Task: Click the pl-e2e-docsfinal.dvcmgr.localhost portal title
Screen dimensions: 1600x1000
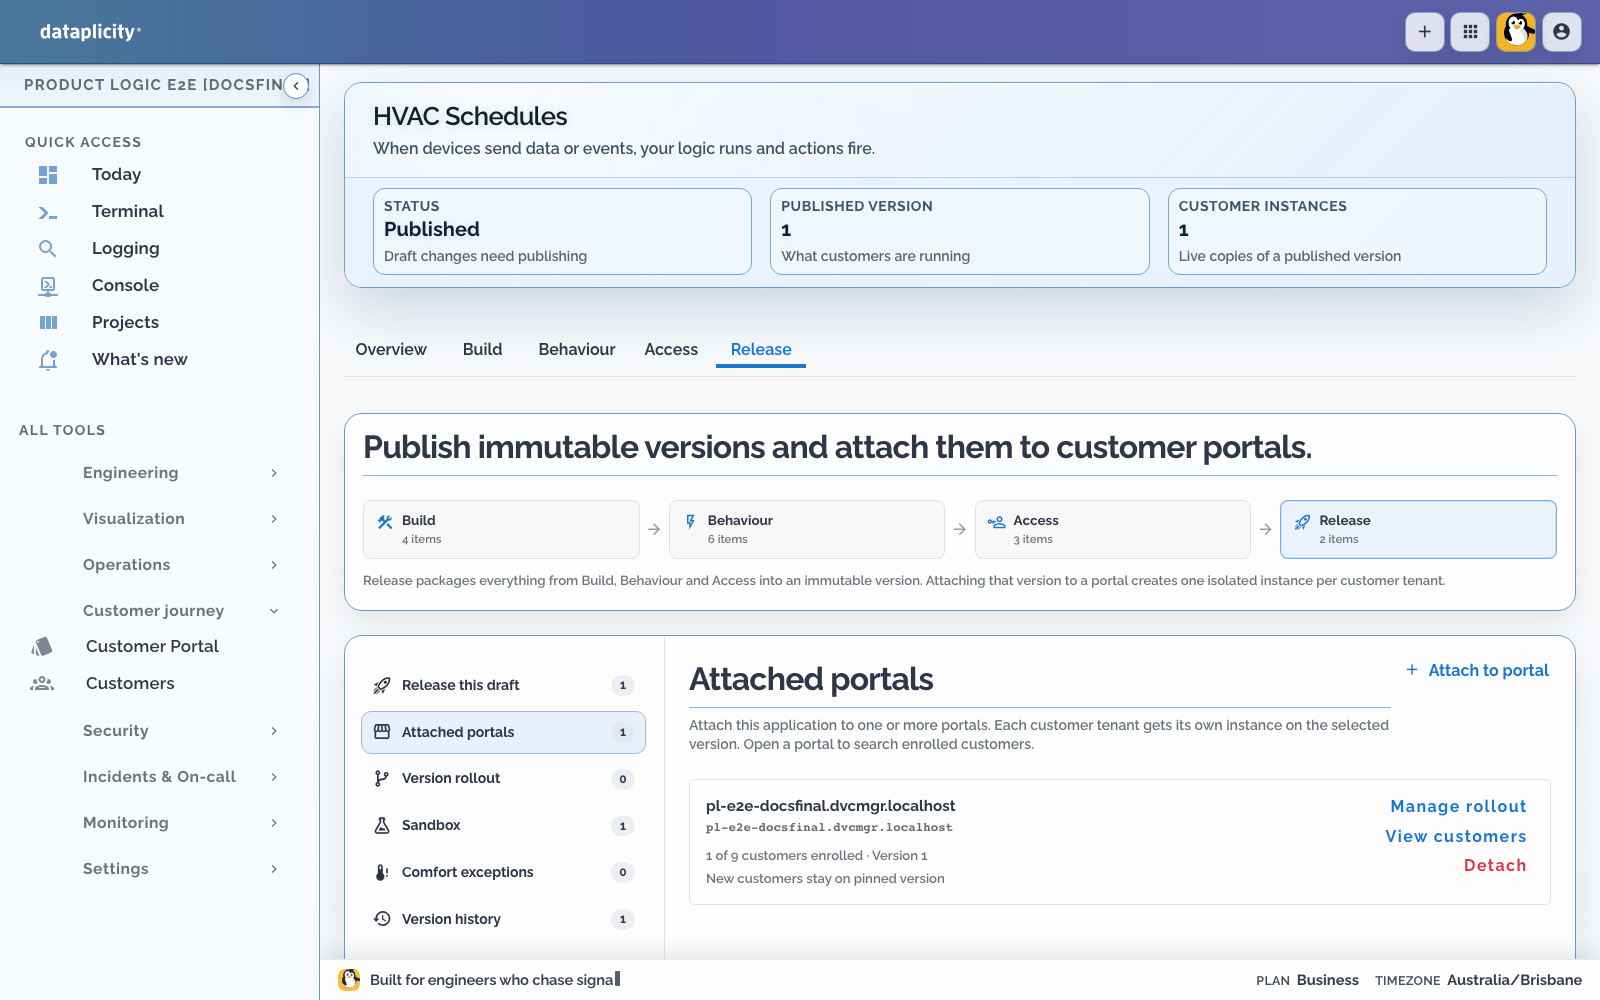Action: [x=830, y=806]
